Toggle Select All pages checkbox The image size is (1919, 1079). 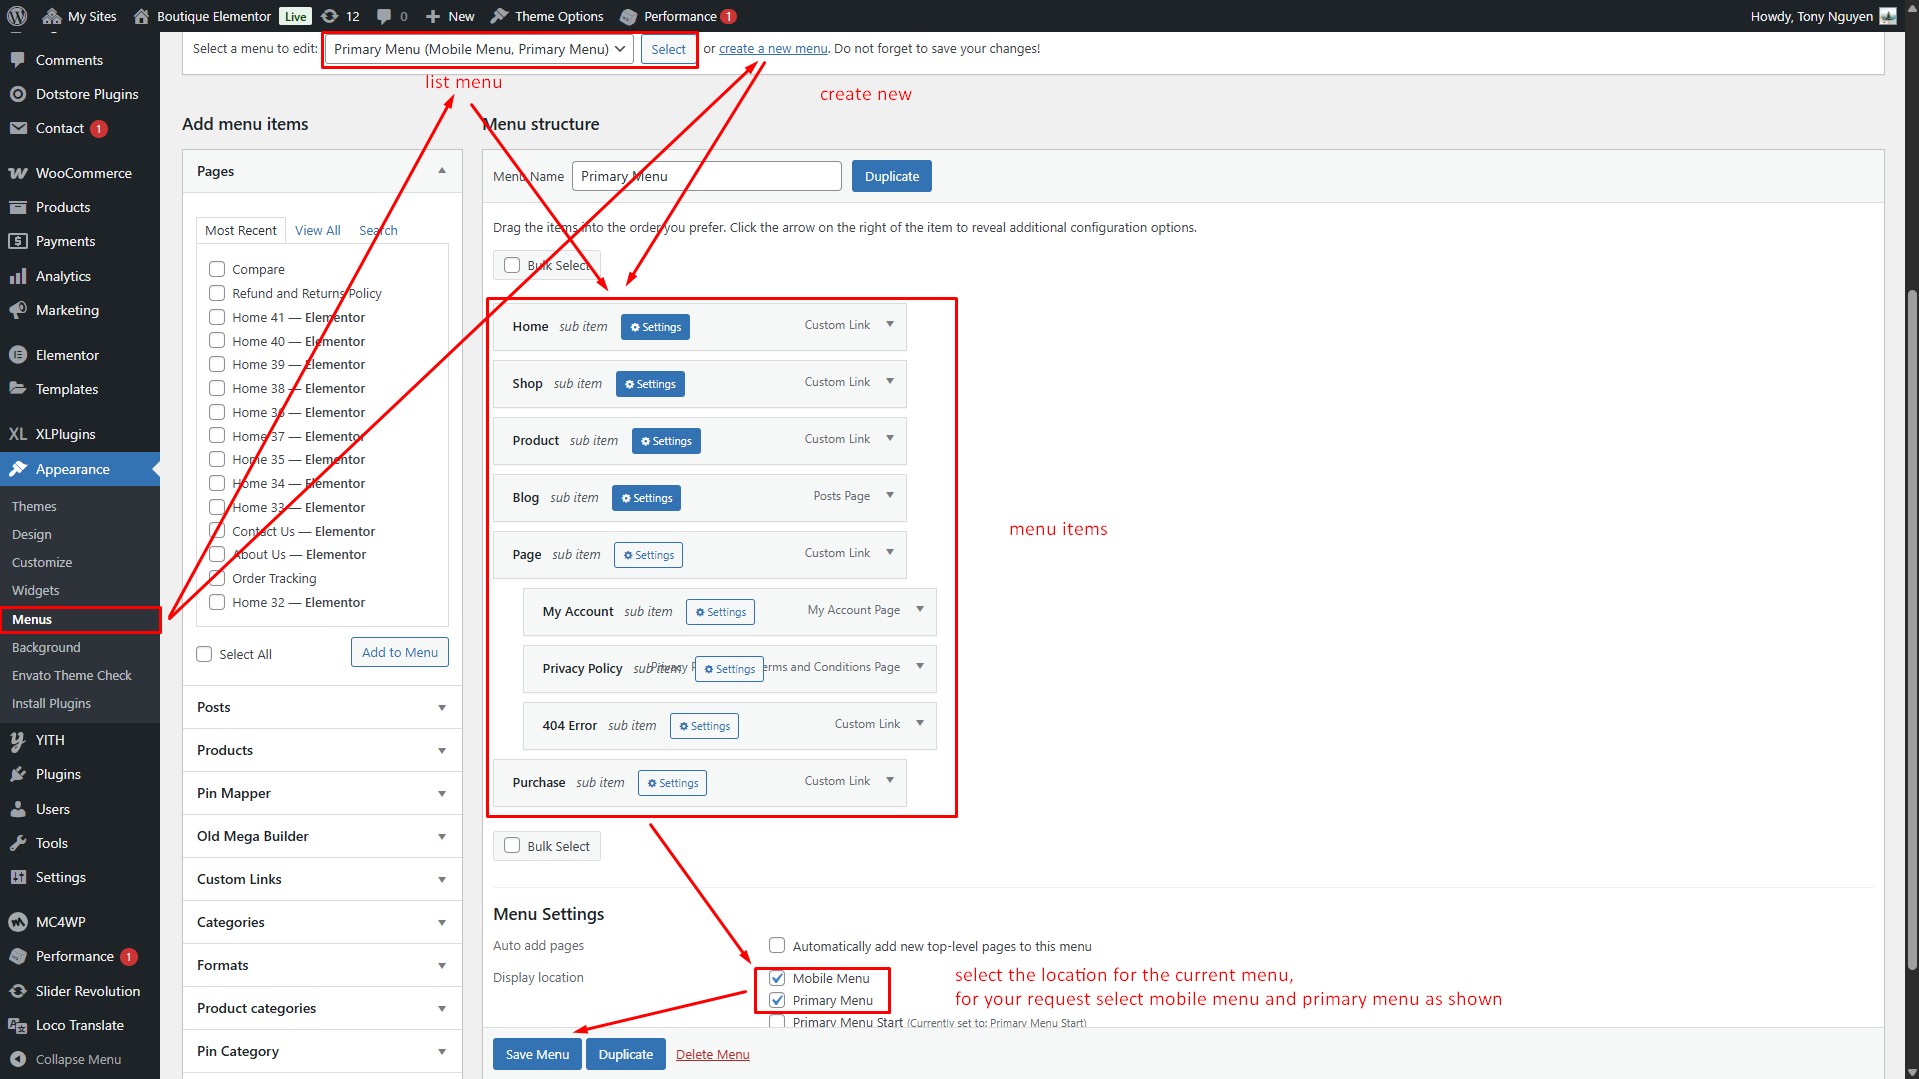click(x=204, y=654)
